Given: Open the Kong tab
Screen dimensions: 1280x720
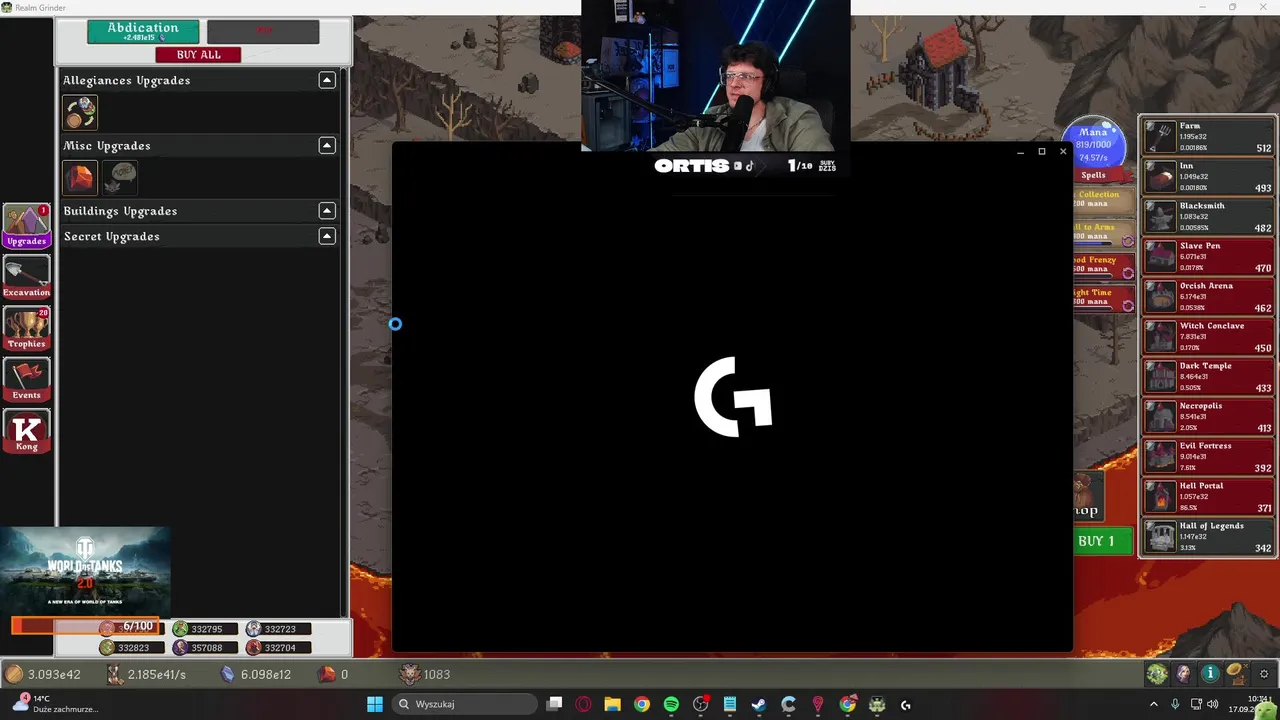Looking at the screenshot, I should click(27, 432).
